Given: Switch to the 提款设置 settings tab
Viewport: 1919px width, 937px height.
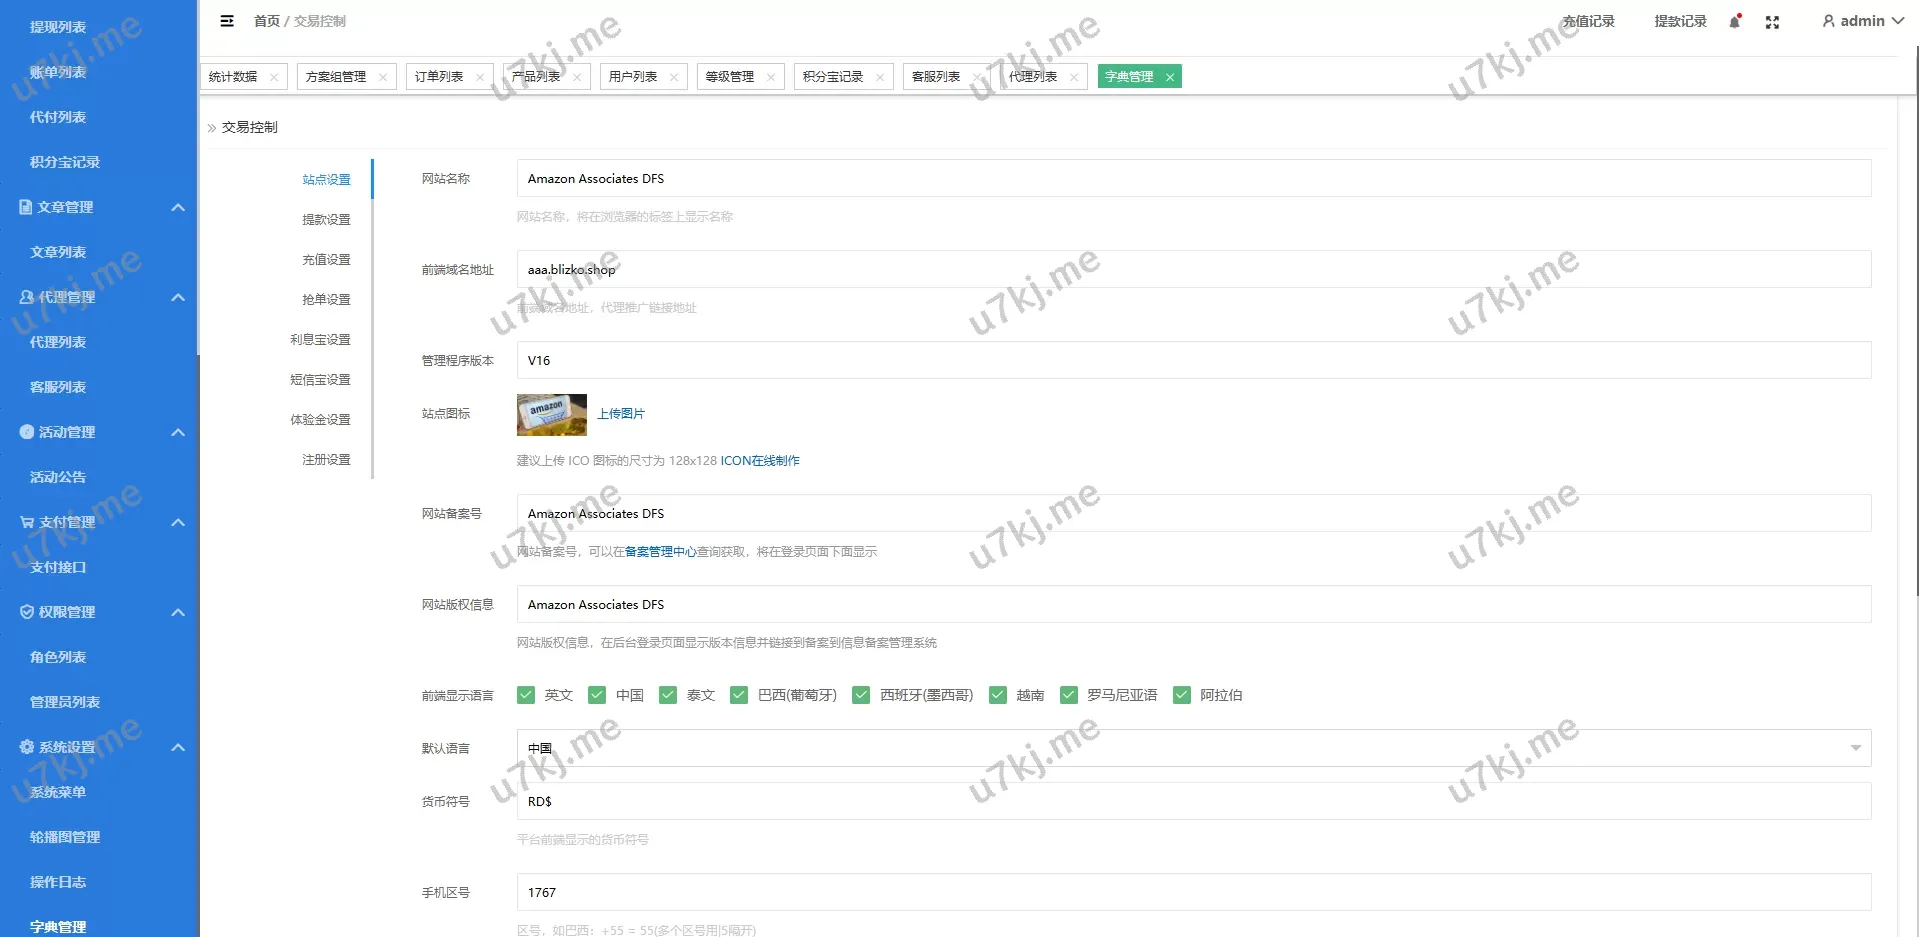Looking at the screenshot, I should (326, 220).
